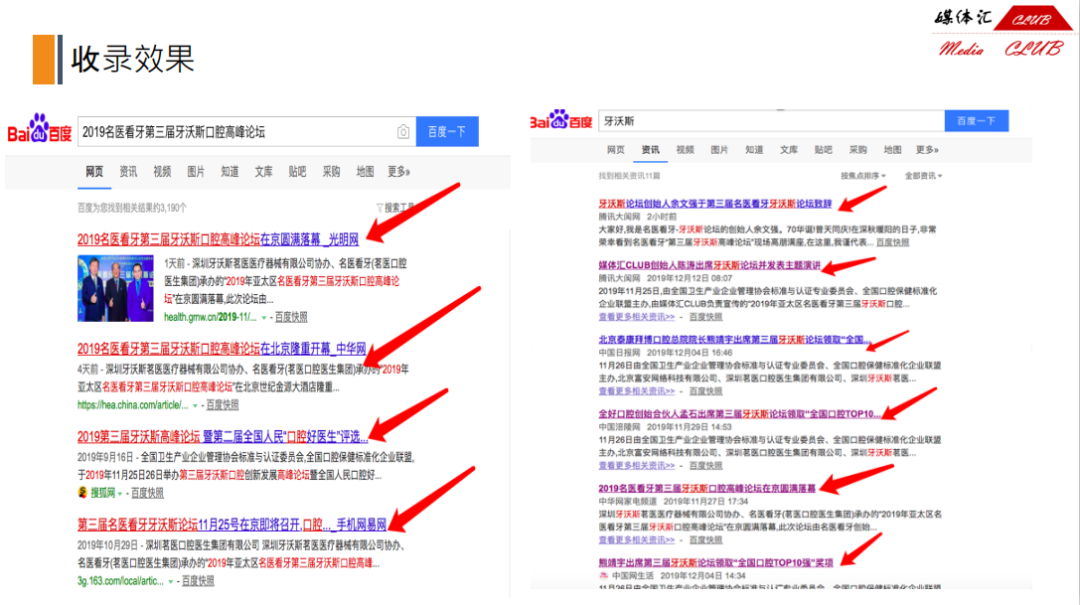Select the 网页 tab in right Baidu window
The image size is (1080, 605).
click(x=616, y=149)
